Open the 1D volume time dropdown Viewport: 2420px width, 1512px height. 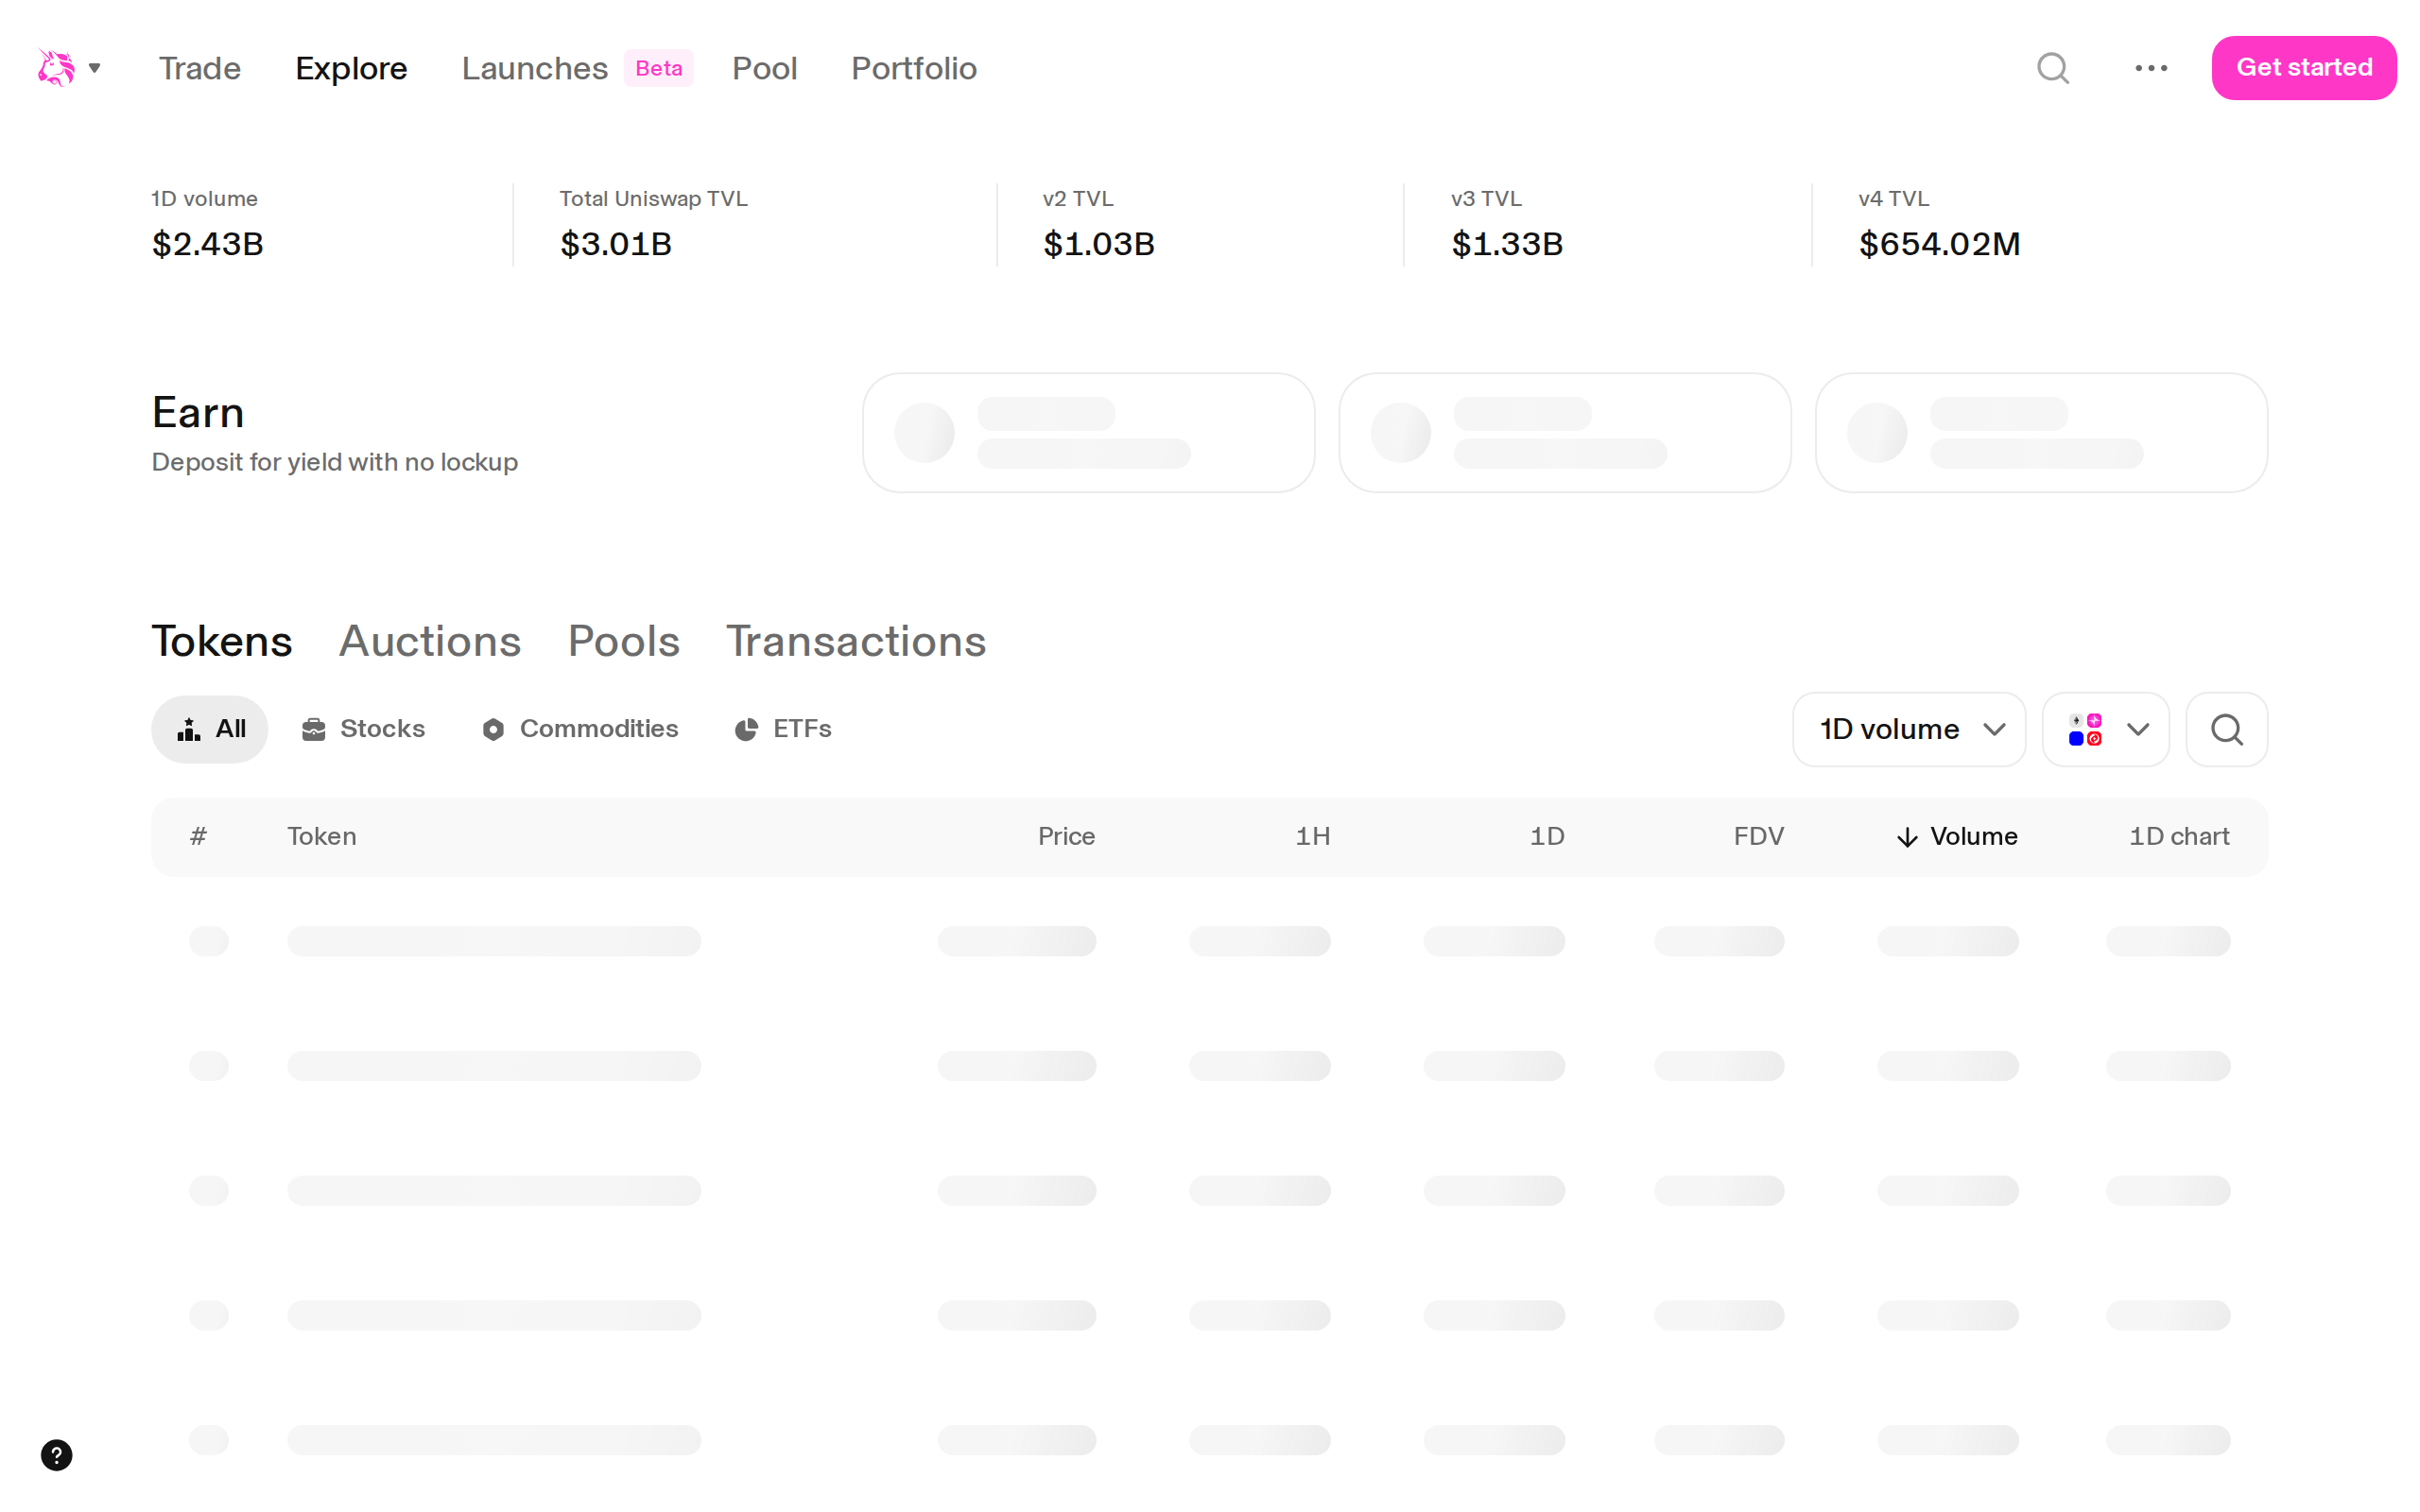(1909, 729)
